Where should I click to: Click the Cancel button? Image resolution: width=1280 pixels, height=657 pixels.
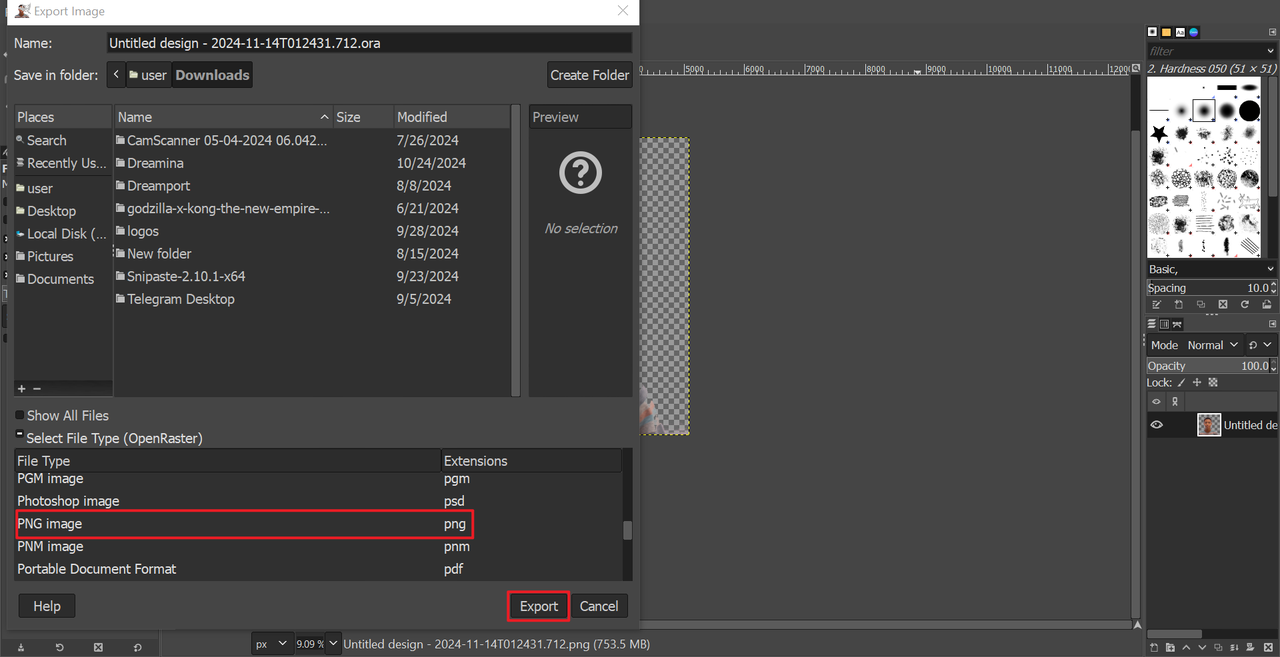[599, 606]
